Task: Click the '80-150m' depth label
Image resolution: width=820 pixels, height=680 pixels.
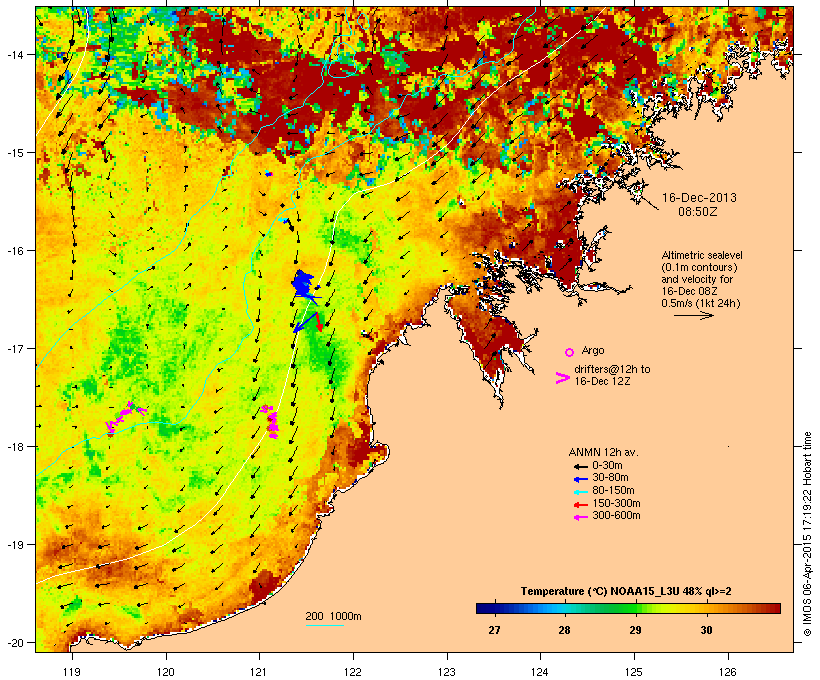Action: [x=613, y=491]
